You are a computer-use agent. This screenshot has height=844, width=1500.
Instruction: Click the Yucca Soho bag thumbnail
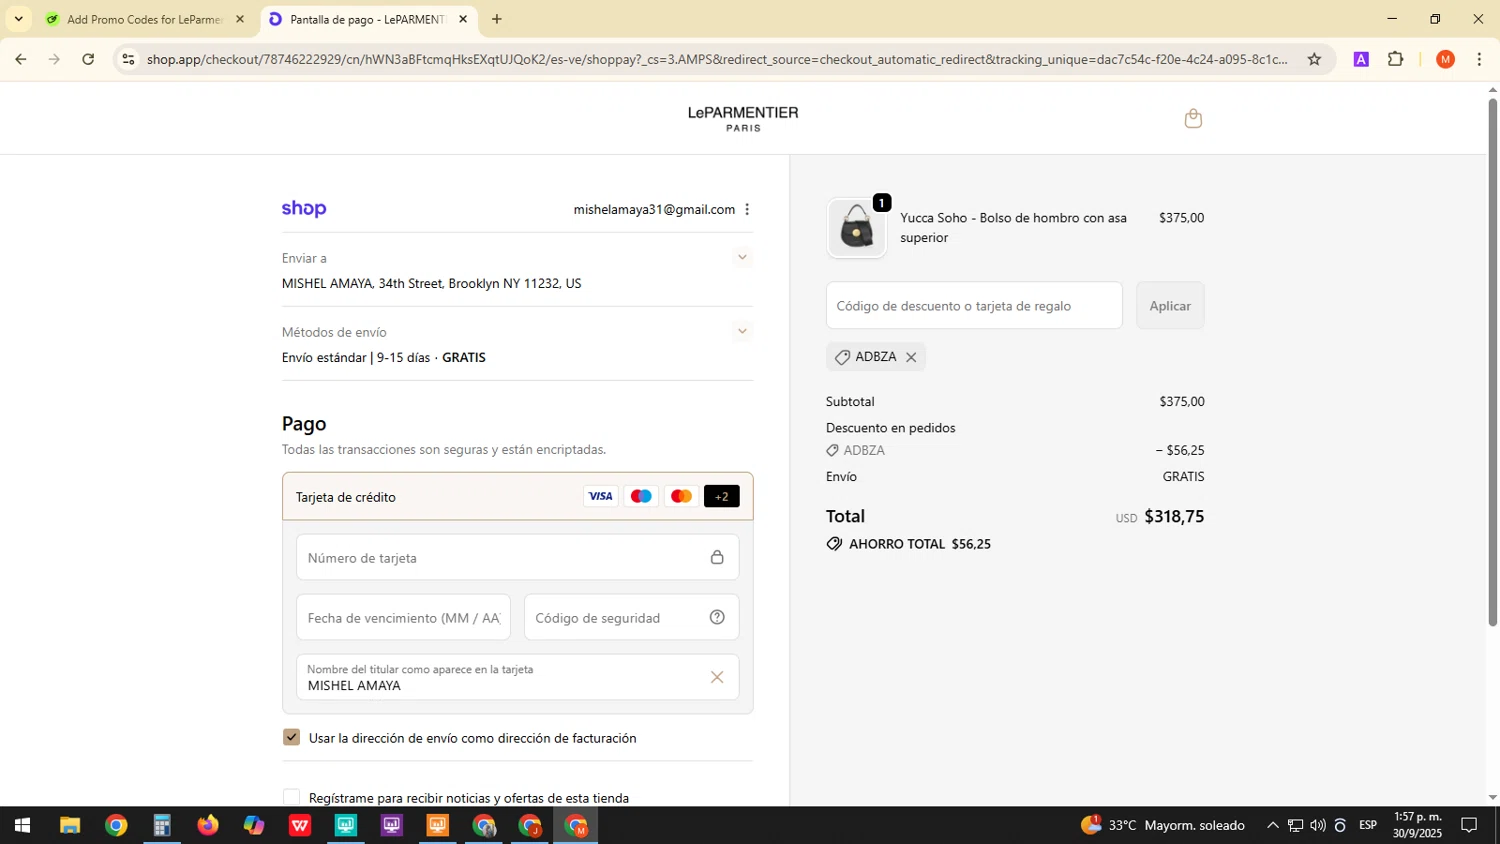(x=856, y=227)
